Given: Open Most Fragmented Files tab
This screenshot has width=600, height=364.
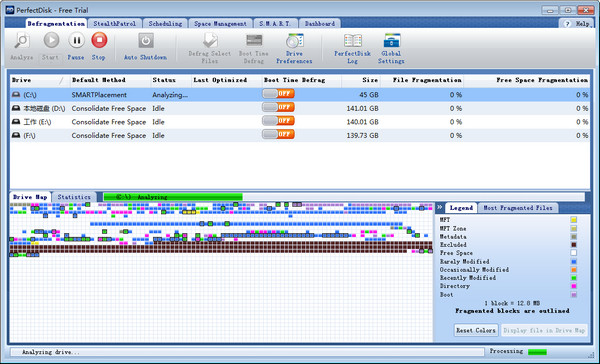Looking at the screenshot, I should (518, 208).
